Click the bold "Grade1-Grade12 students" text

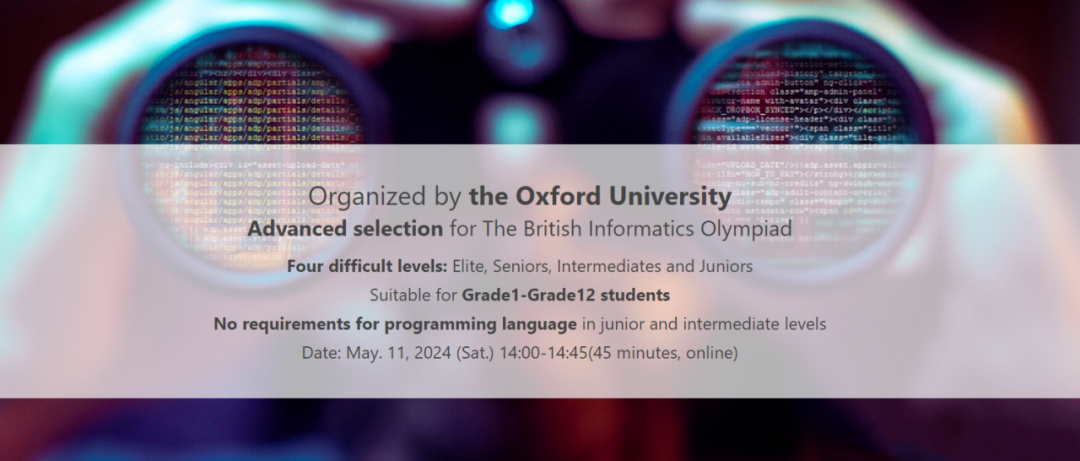(565, 295)
